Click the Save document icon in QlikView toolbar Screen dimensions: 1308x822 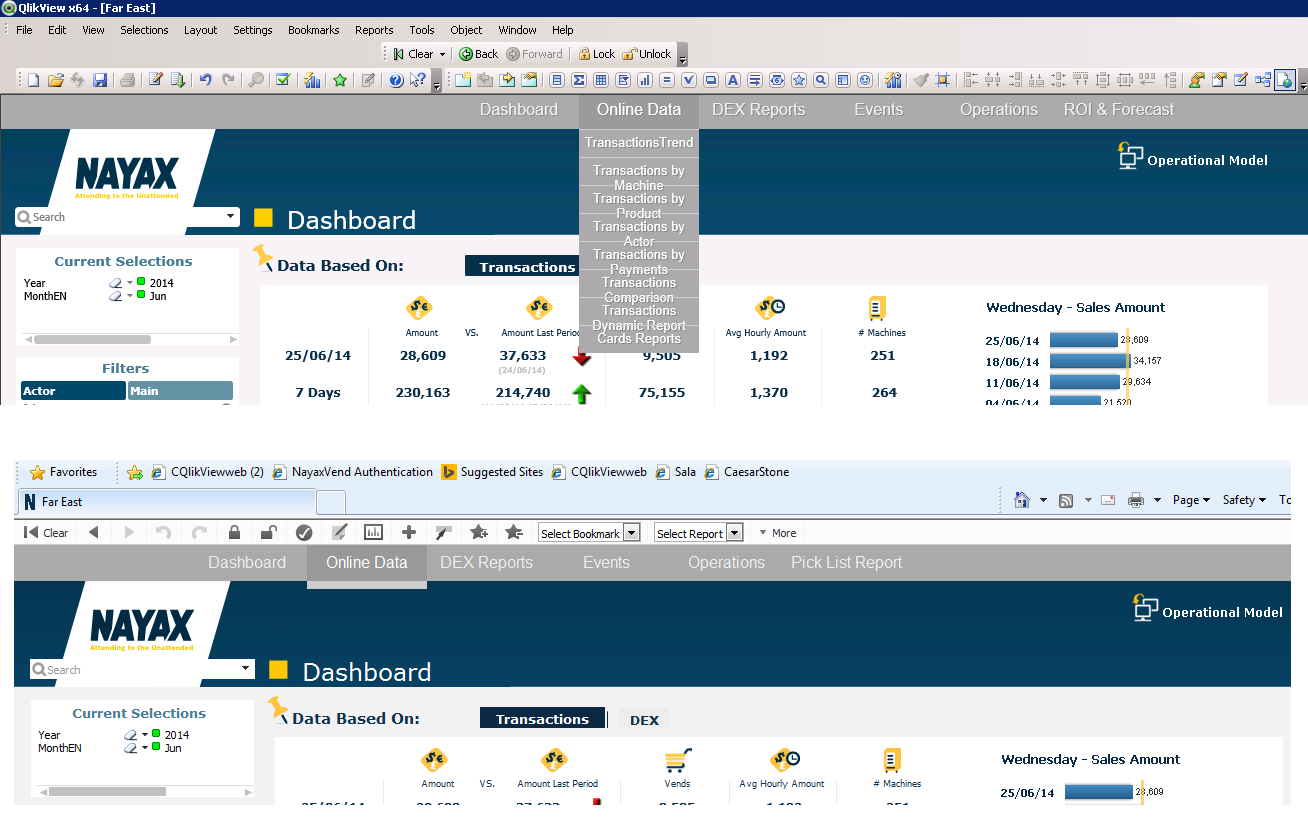[x=100, y=81]
